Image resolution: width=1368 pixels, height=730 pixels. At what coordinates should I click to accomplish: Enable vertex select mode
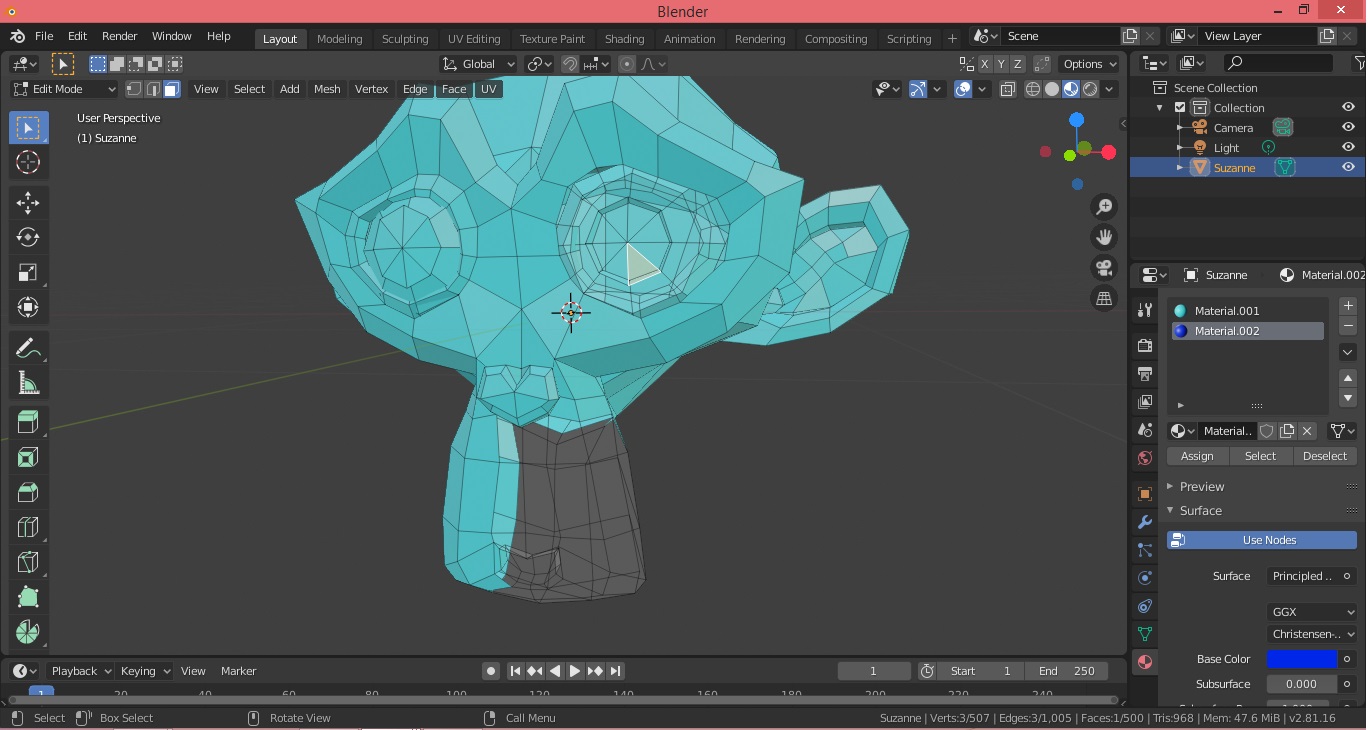pos(133,89)
